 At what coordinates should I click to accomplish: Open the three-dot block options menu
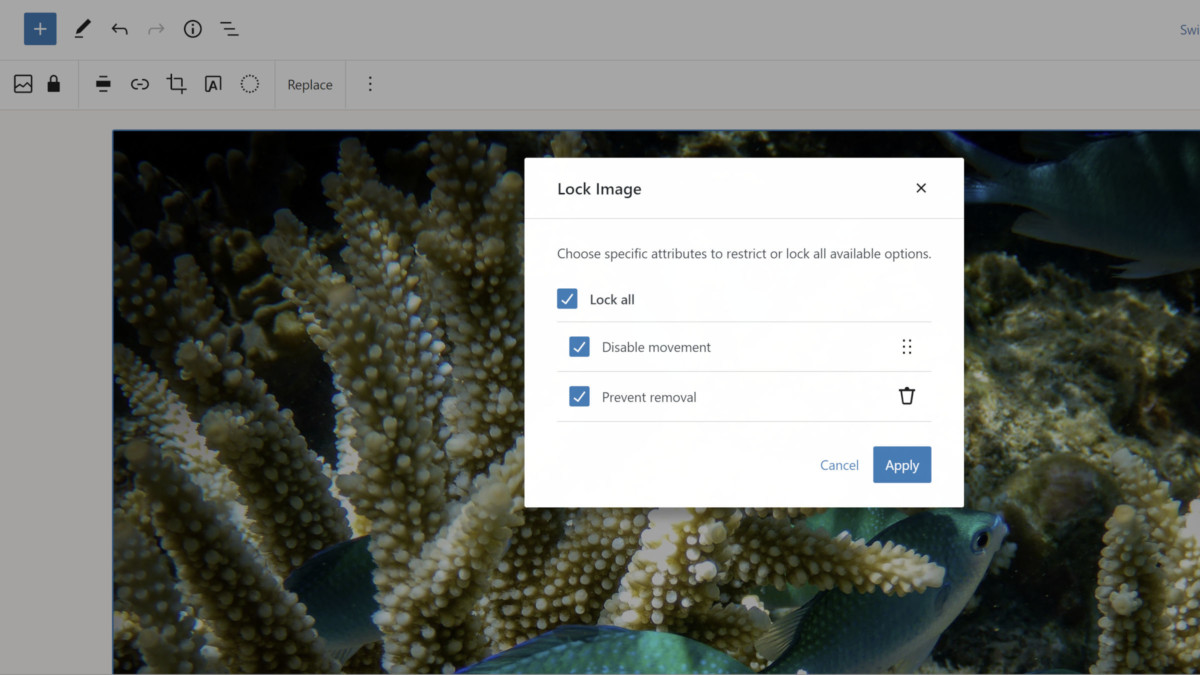click(x=370, y=84)
